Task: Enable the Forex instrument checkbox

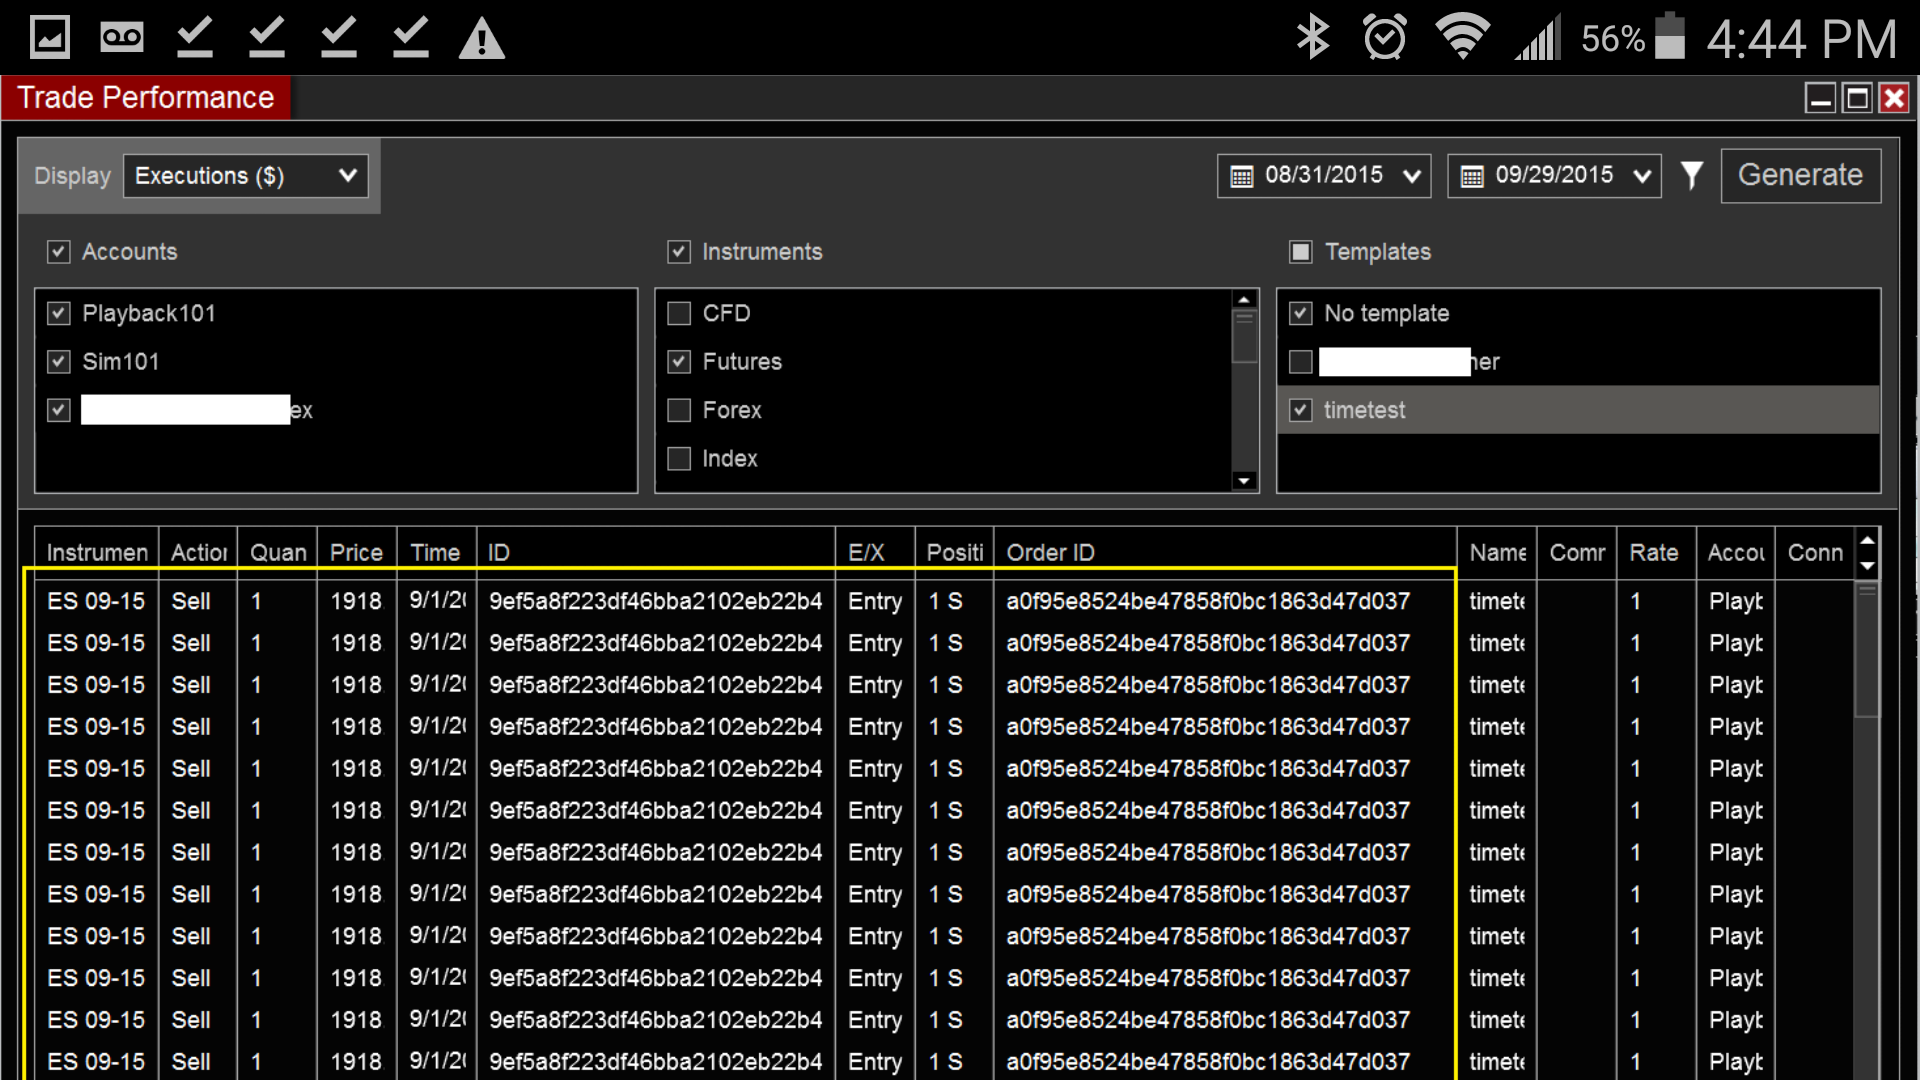Action: (679, 411)
